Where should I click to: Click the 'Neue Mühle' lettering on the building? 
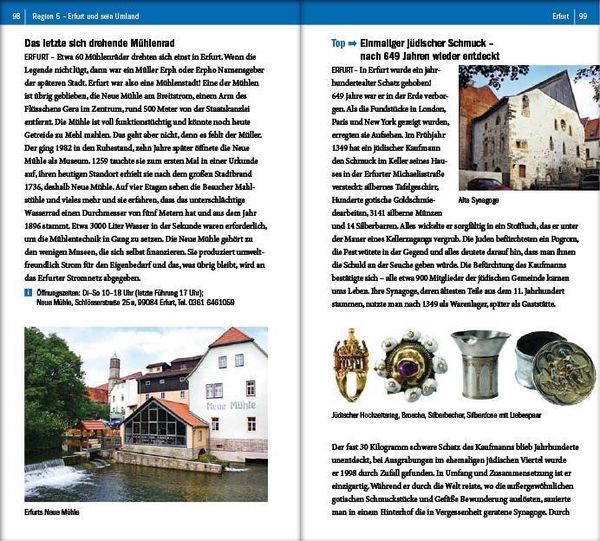[231, 406]
